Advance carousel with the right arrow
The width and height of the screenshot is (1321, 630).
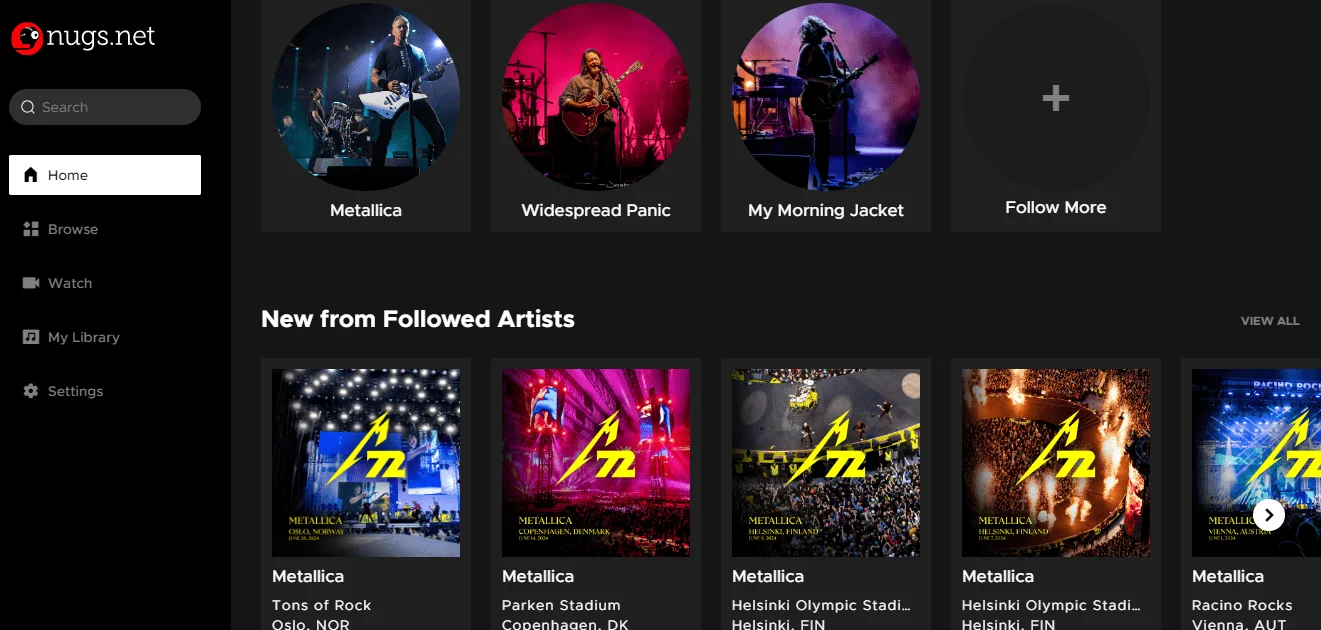tap(1269, 515)
